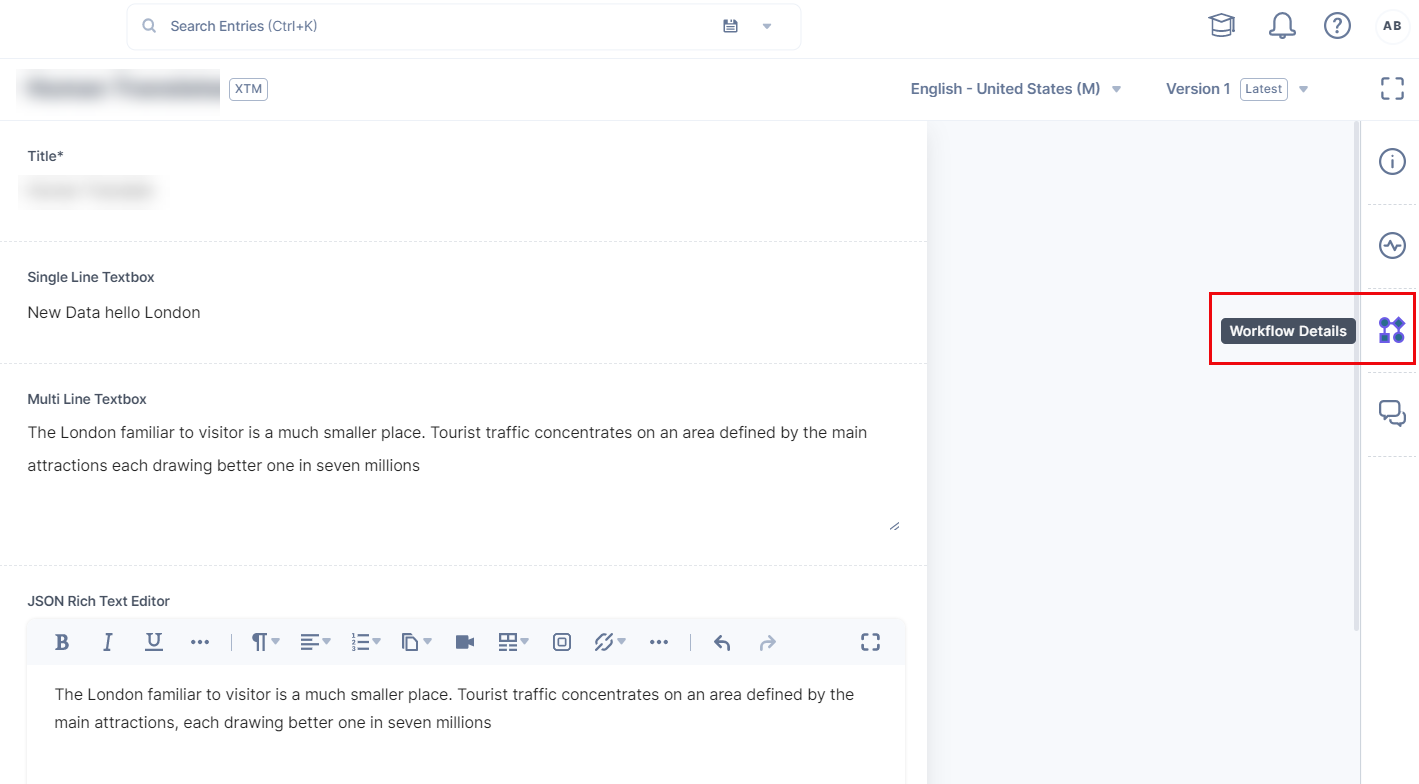Open the English - United States language dropdown
This screenshot has height=784, width=1419.
[1016, 89]
